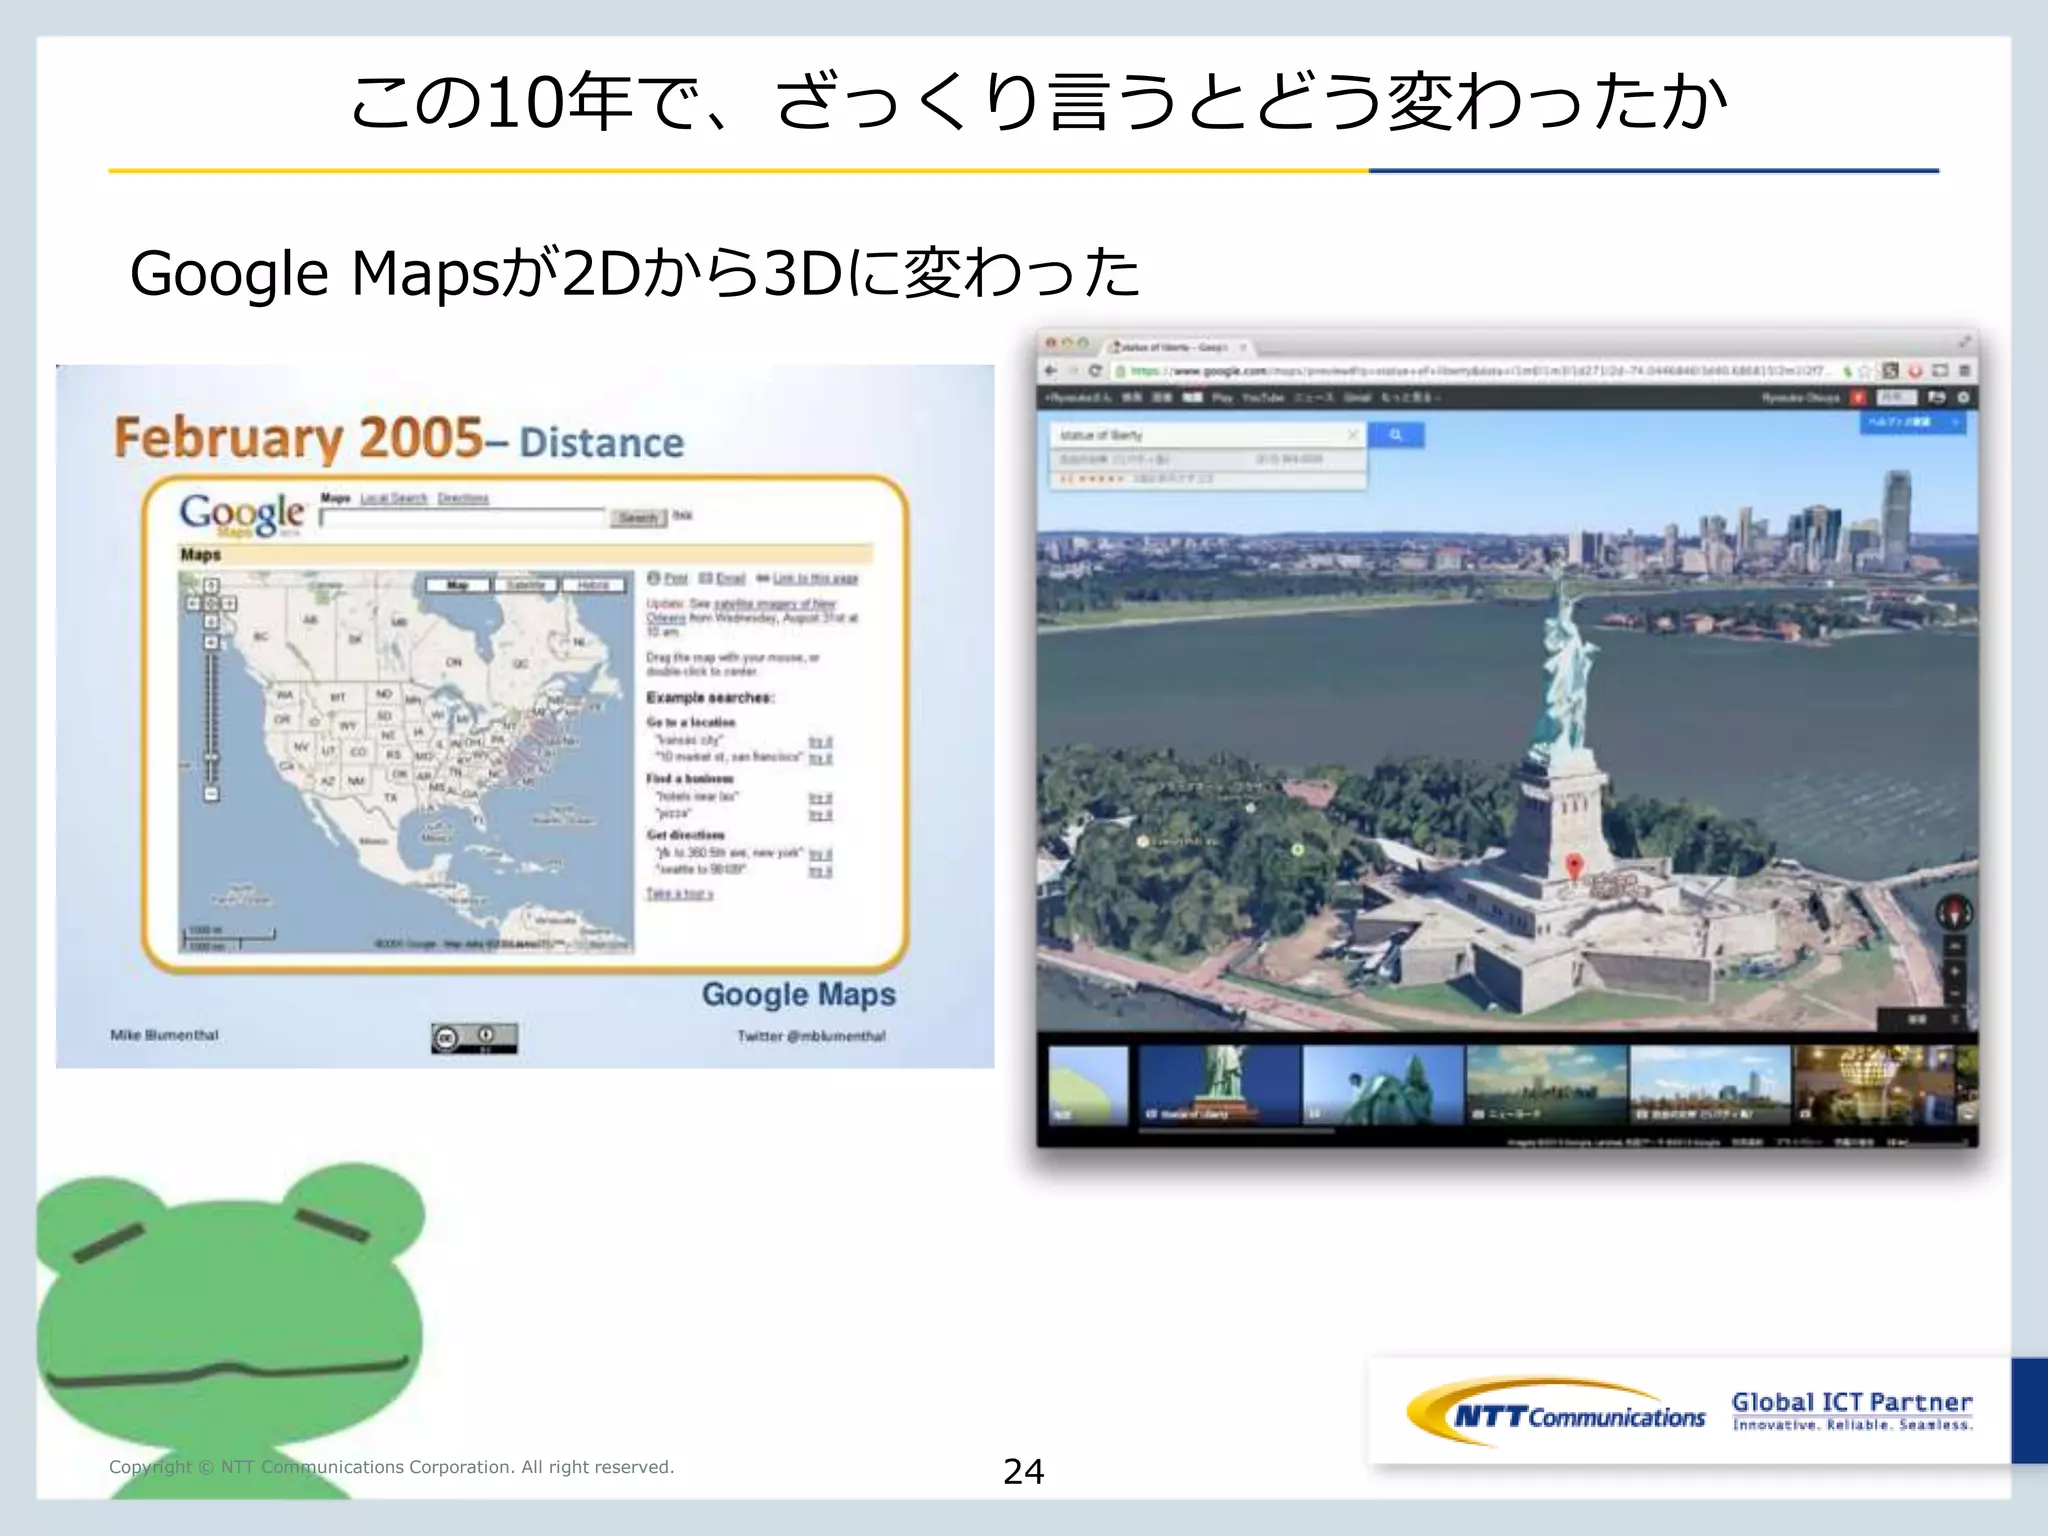Click the 'Twitter @mblumenthal' text
Viewport: 2048px width, 1536px height.
coord(811,1036)
